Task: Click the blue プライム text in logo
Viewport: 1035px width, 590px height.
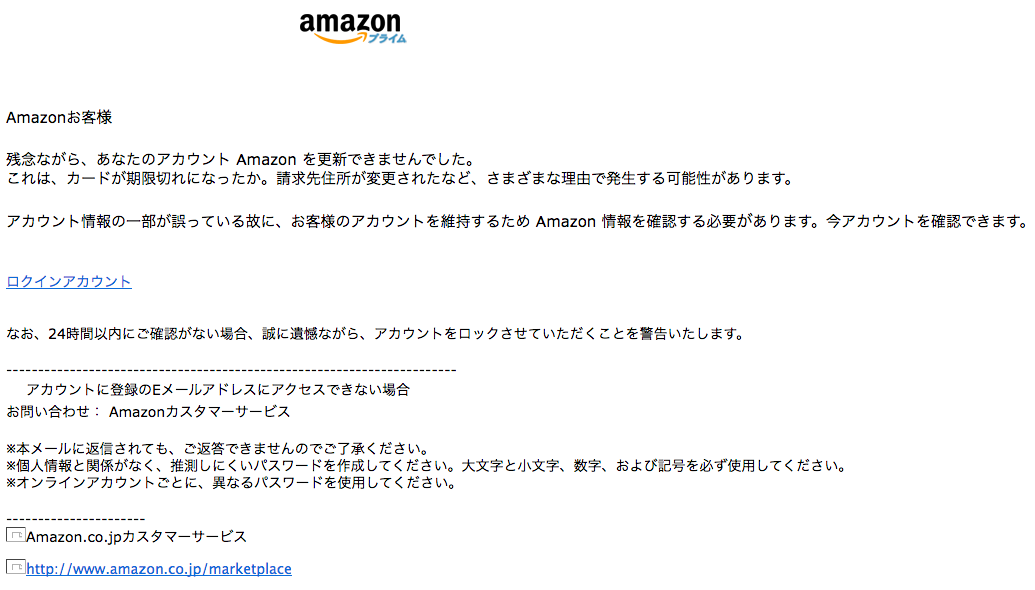Action: [x=387, y=38]
